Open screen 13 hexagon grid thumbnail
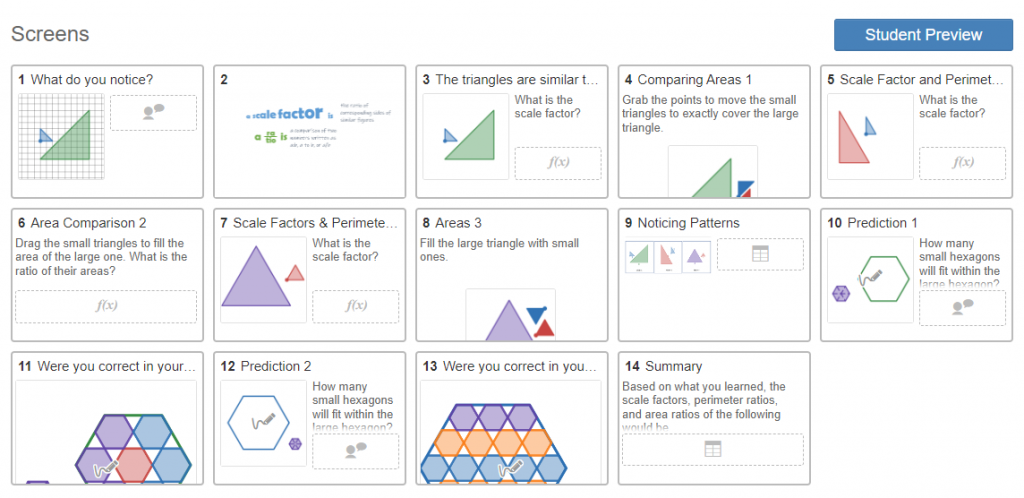The image size is (1024, 498). 511,432
